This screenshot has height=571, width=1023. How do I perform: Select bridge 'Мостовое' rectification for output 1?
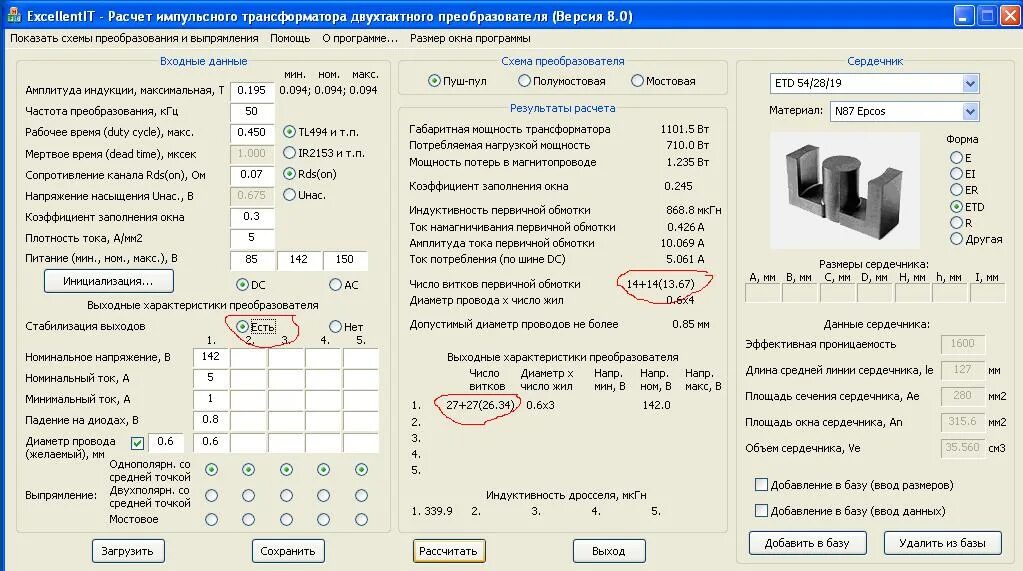211,519
